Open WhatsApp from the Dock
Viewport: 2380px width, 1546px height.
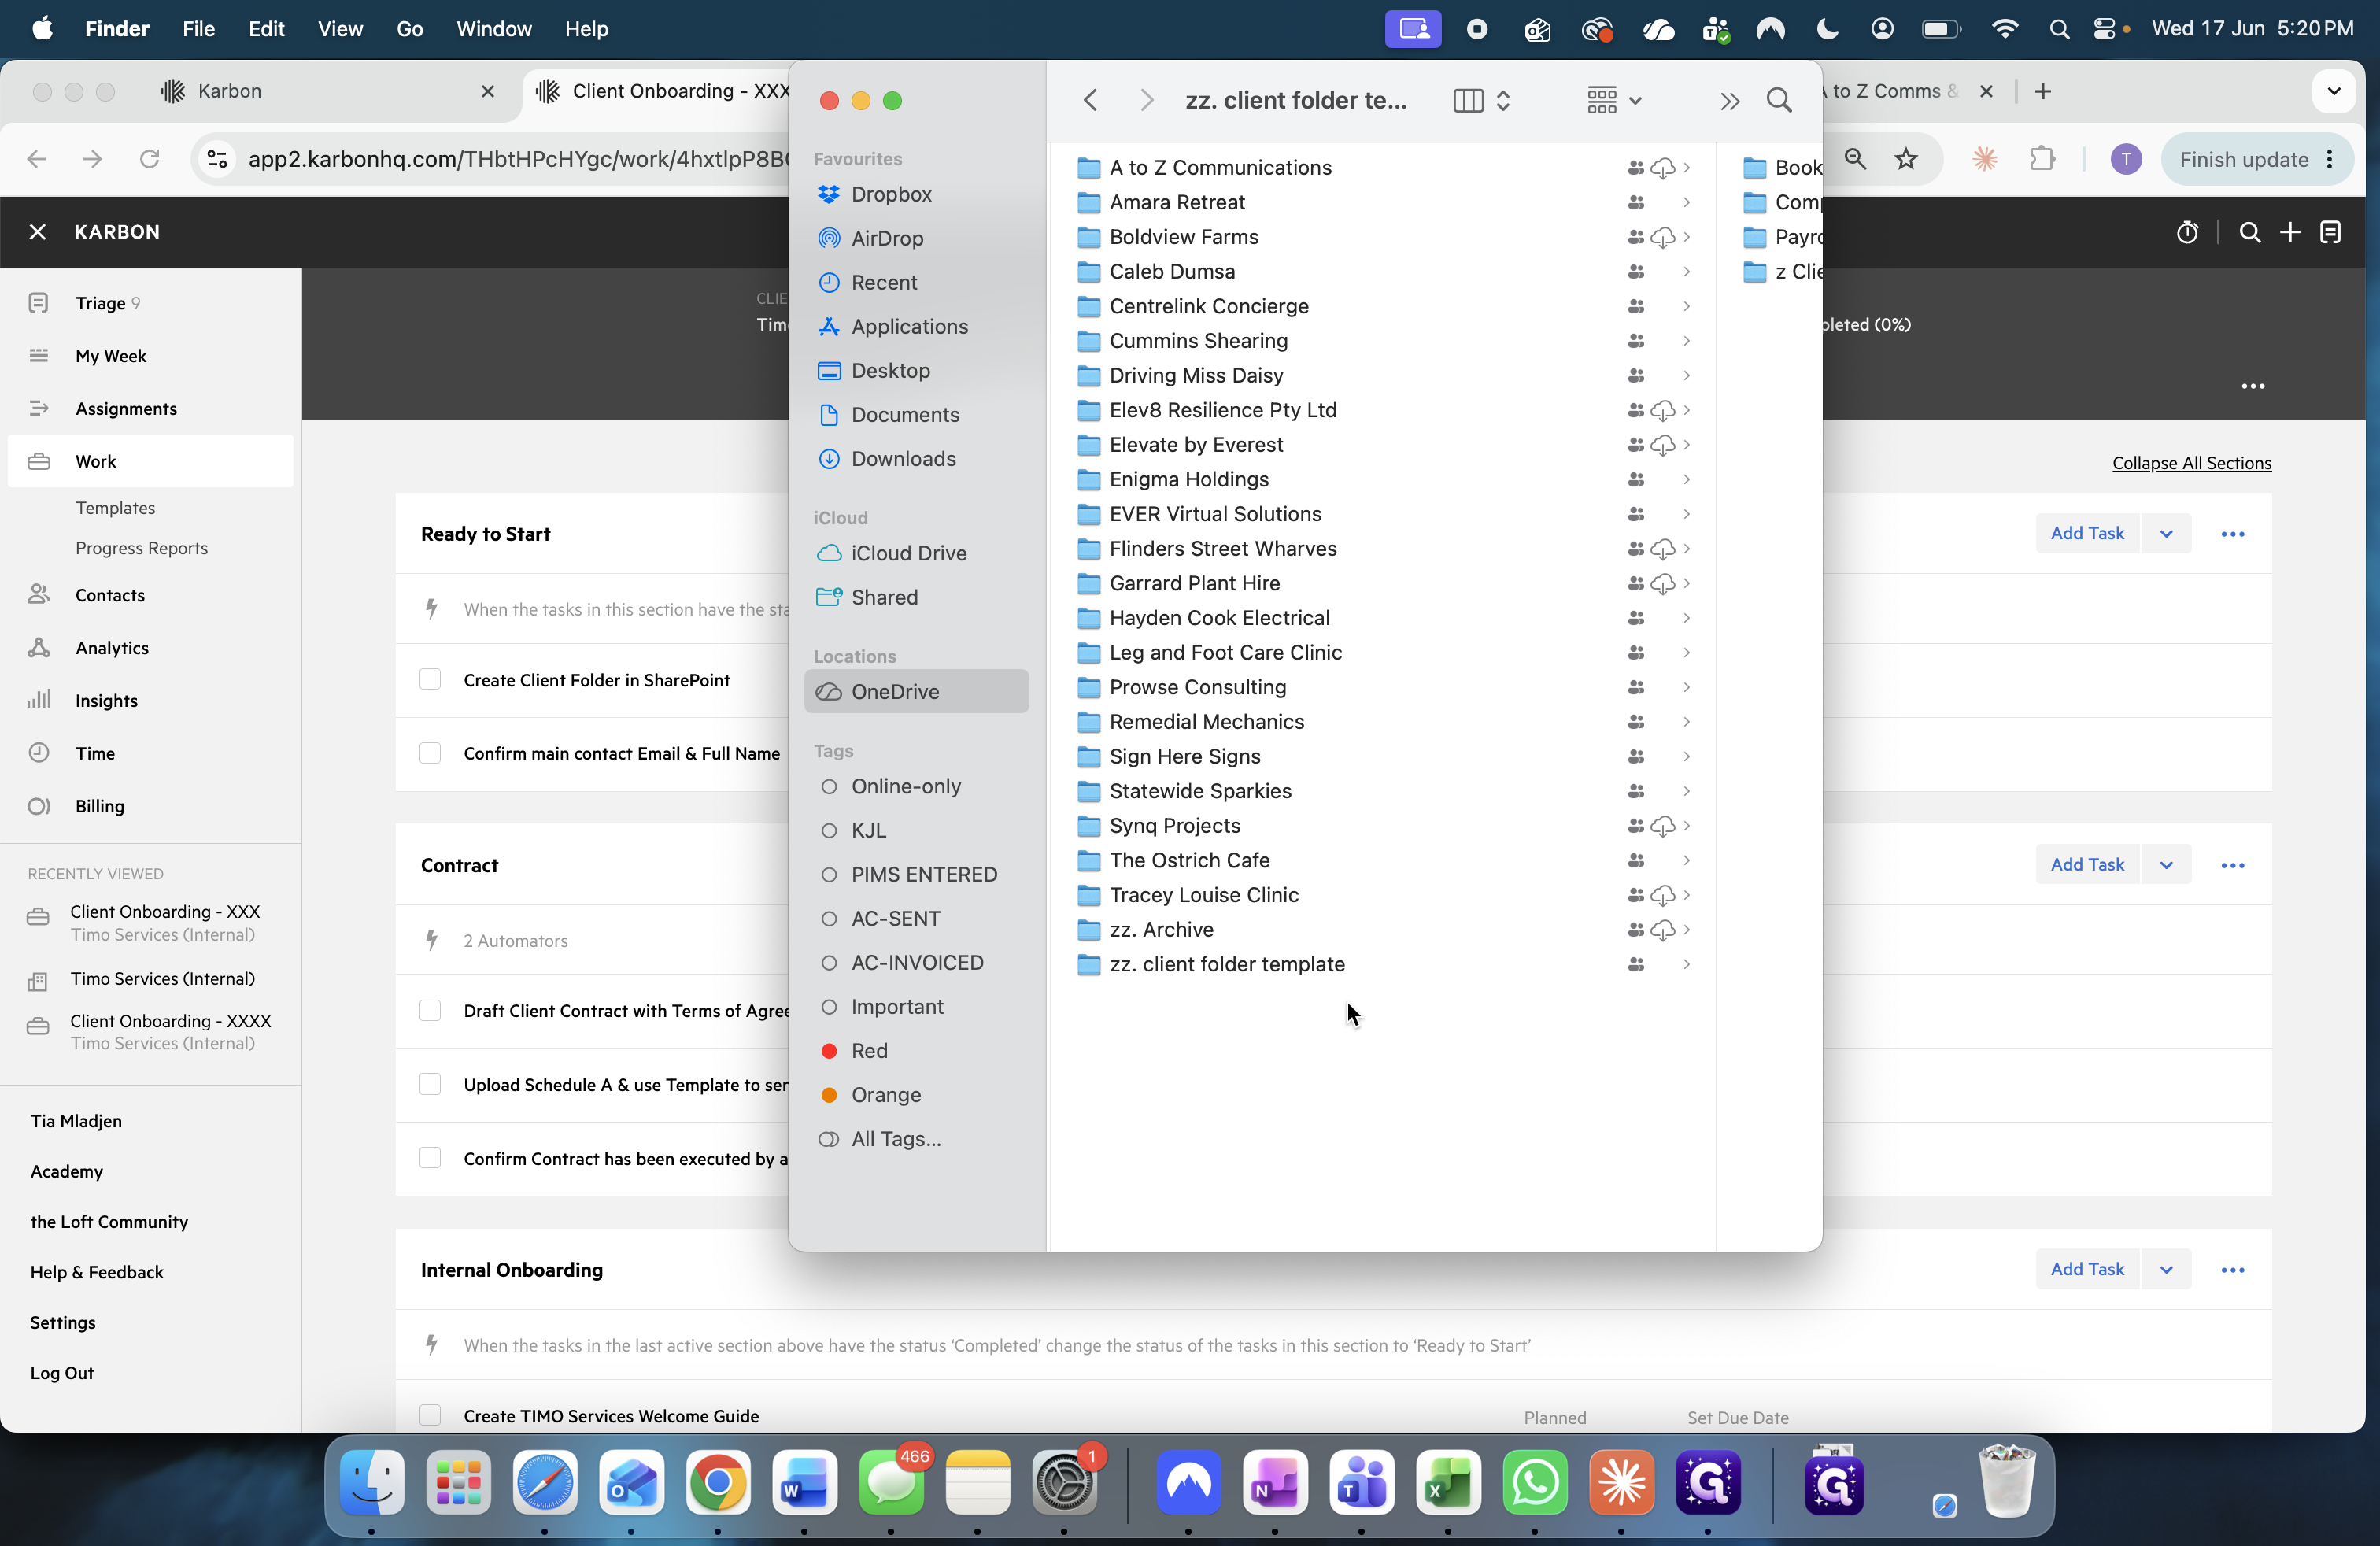point(1535,1482)
